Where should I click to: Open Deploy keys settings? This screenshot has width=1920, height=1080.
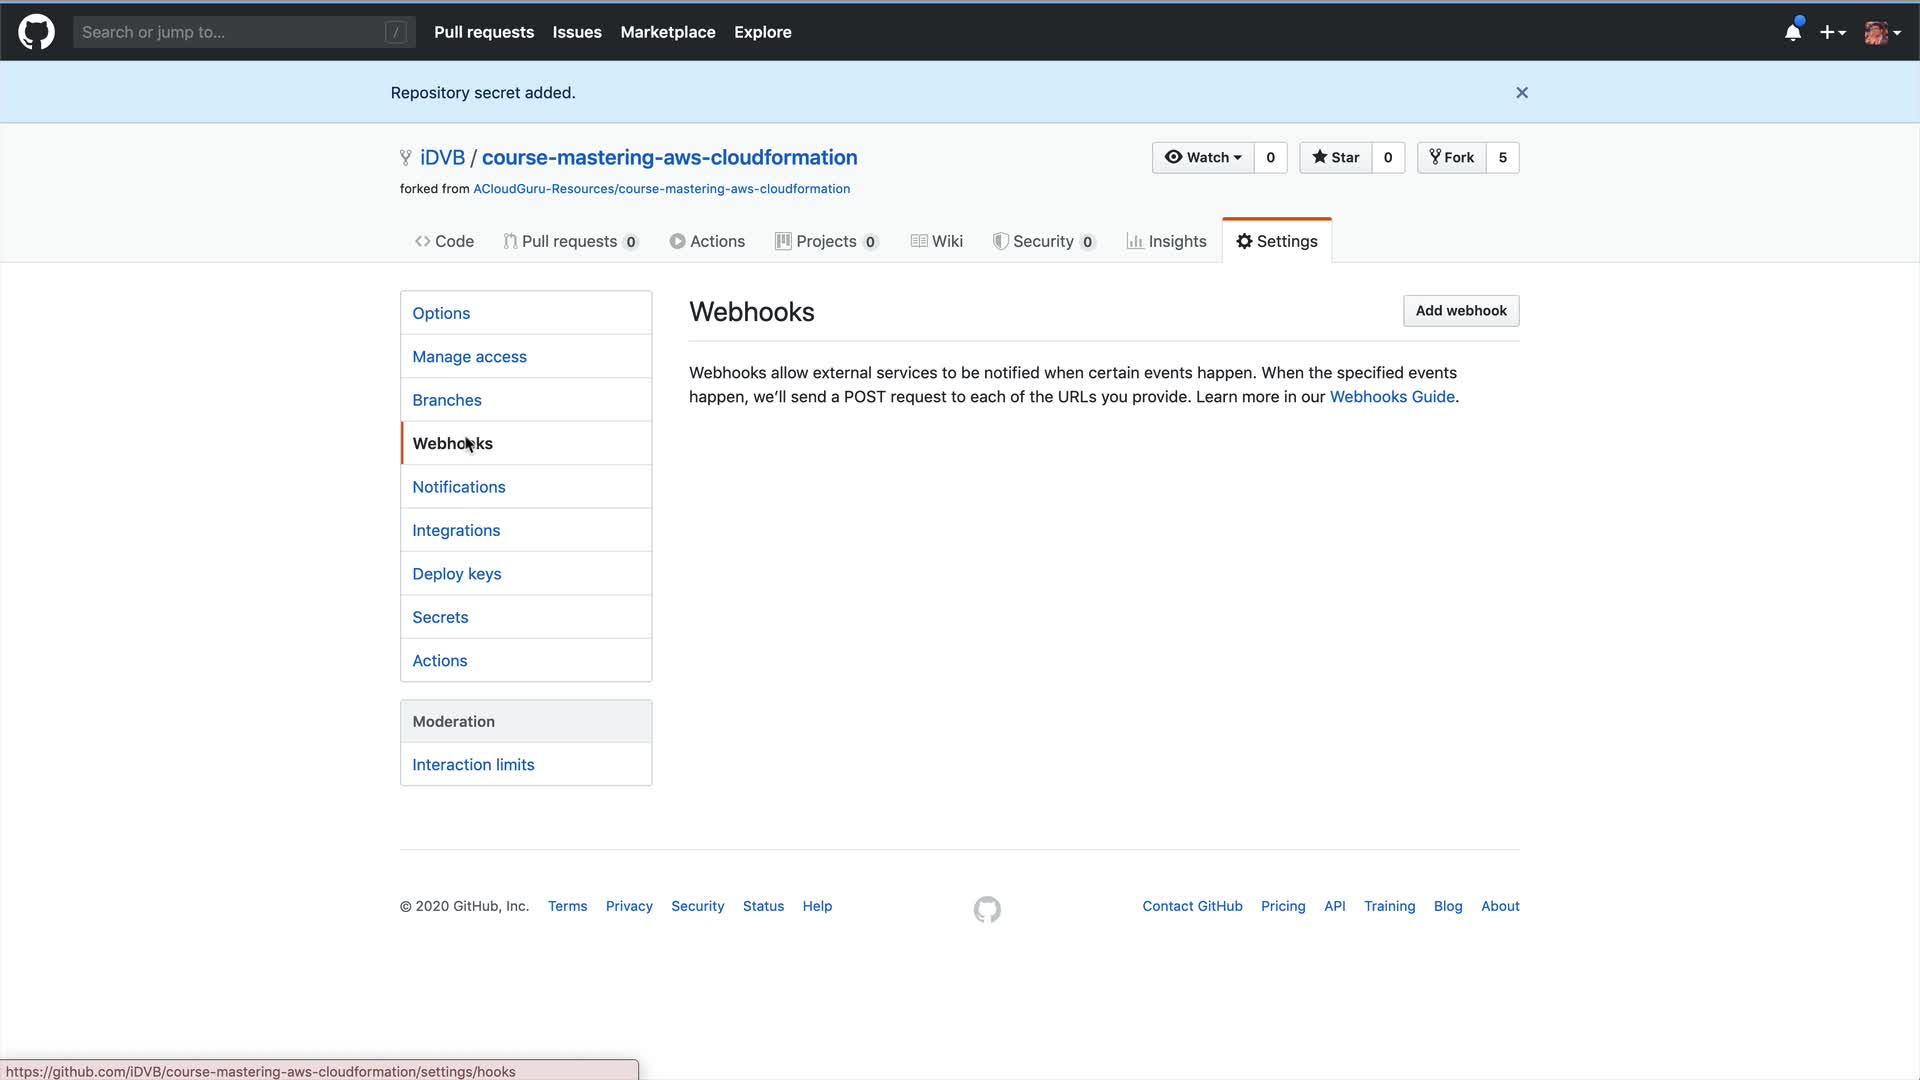point(456,574)
